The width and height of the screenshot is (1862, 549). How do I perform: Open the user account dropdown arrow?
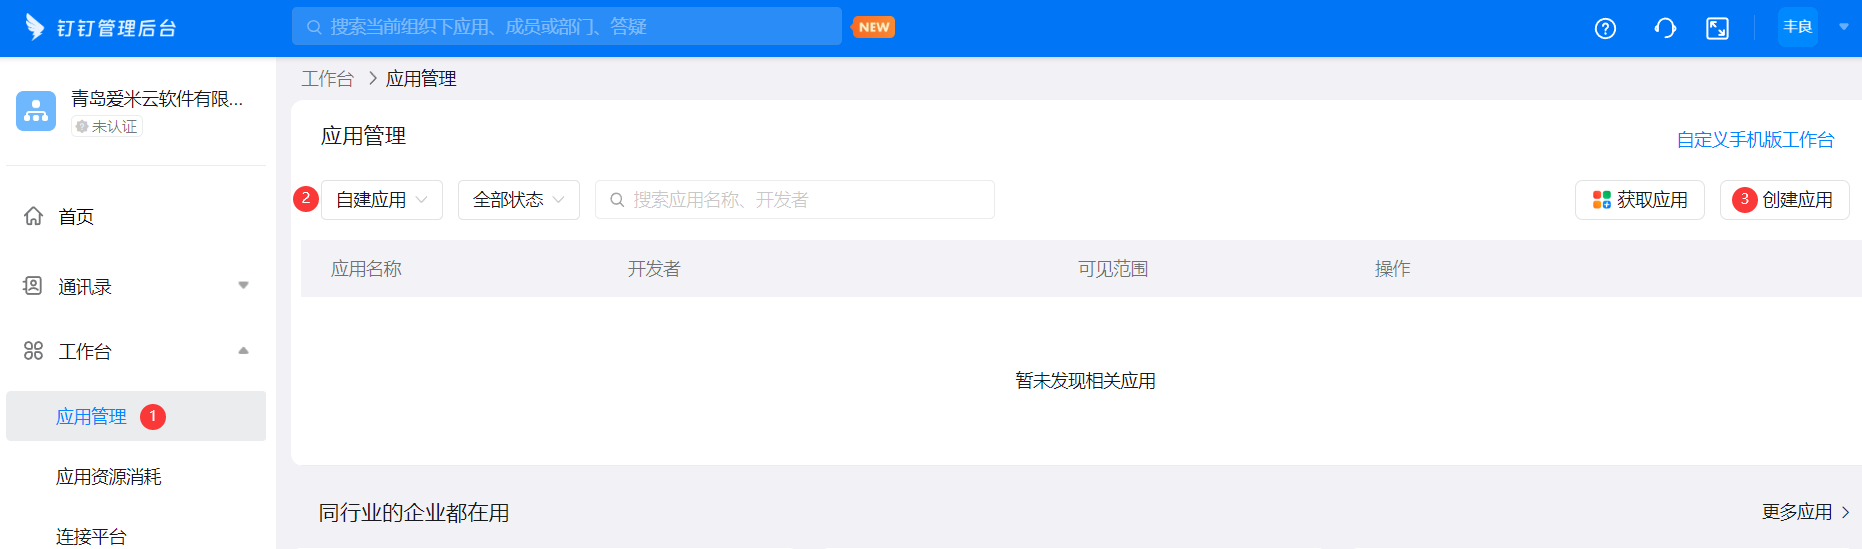pos(1843,27)
